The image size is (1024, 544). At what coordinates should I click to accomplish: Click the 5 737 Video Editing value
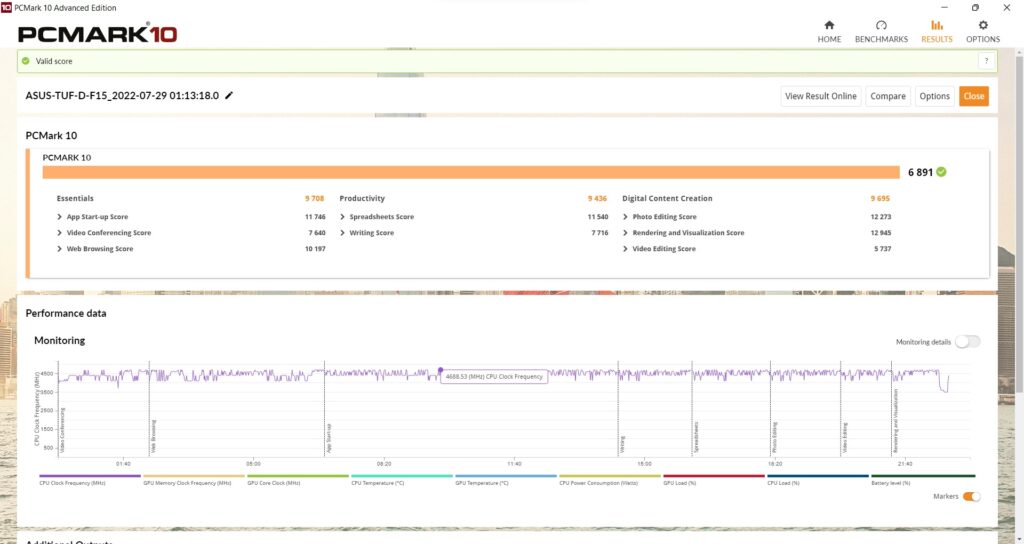pyautogui.click(x=882, y=249)
